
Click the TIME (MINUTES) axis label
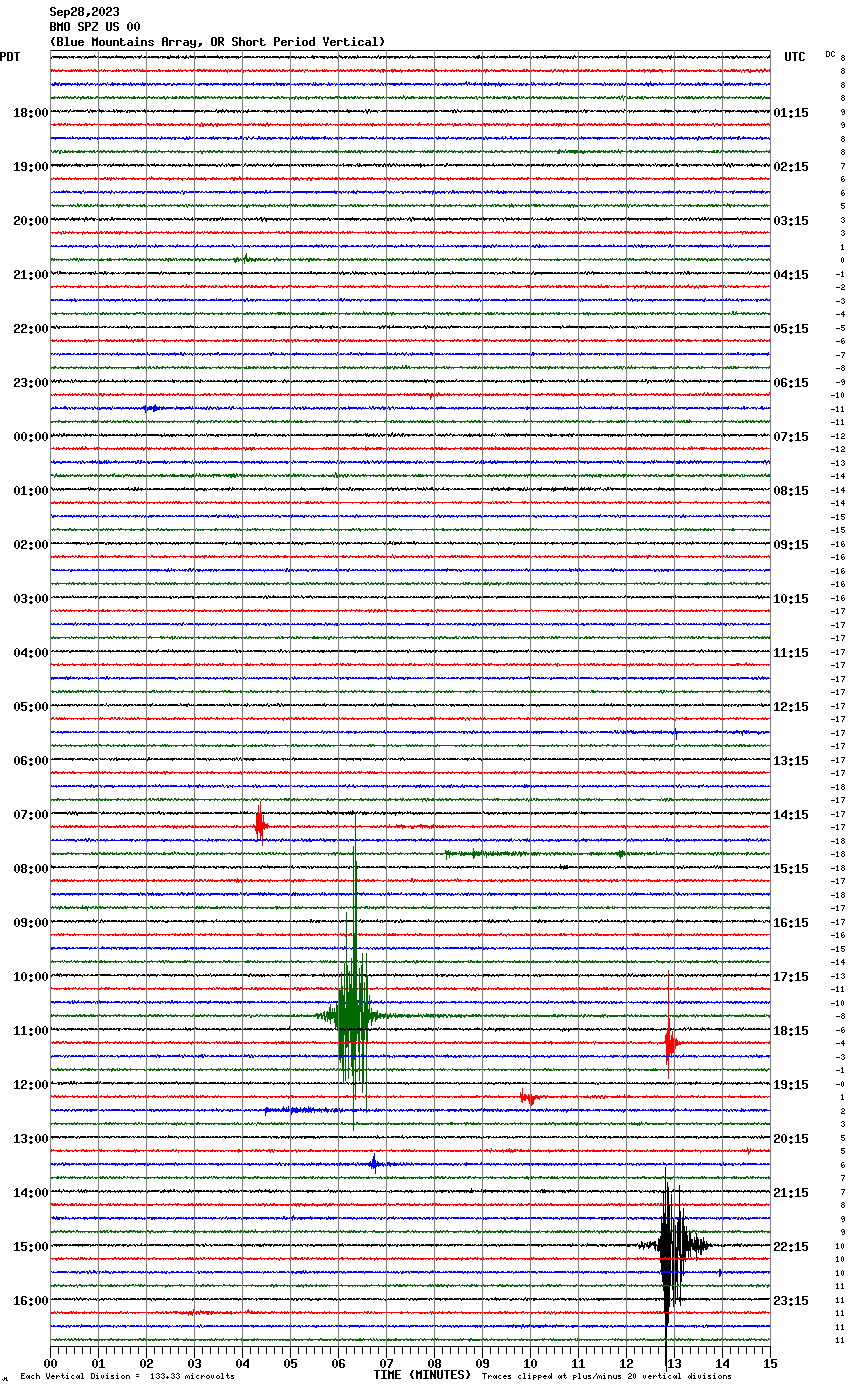[422, 1375]
